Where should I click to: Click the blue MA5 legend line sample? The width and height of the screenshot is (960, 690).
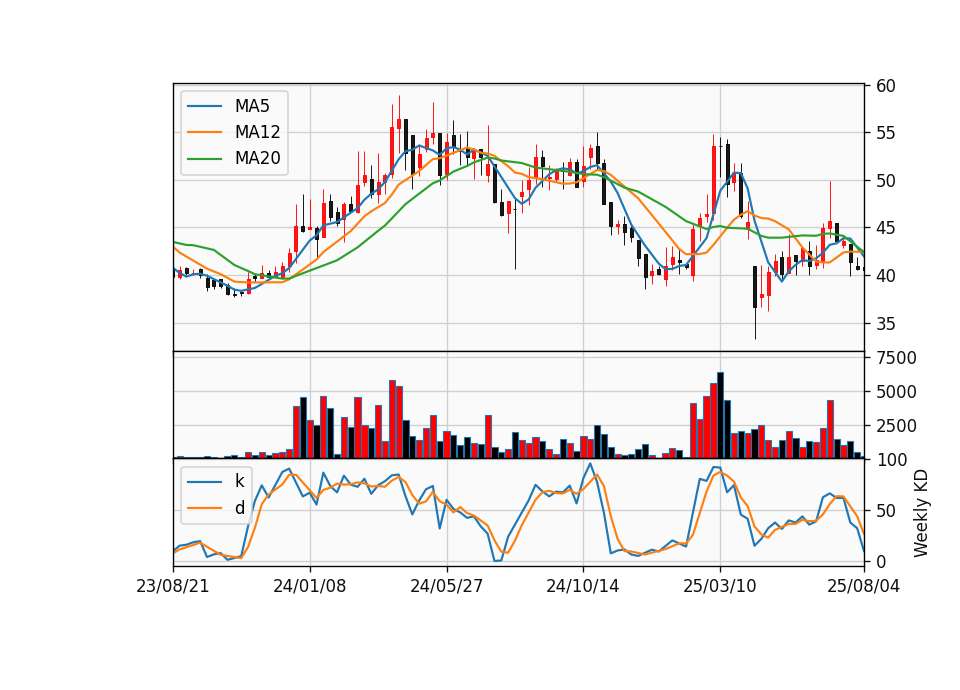(204, 106)
